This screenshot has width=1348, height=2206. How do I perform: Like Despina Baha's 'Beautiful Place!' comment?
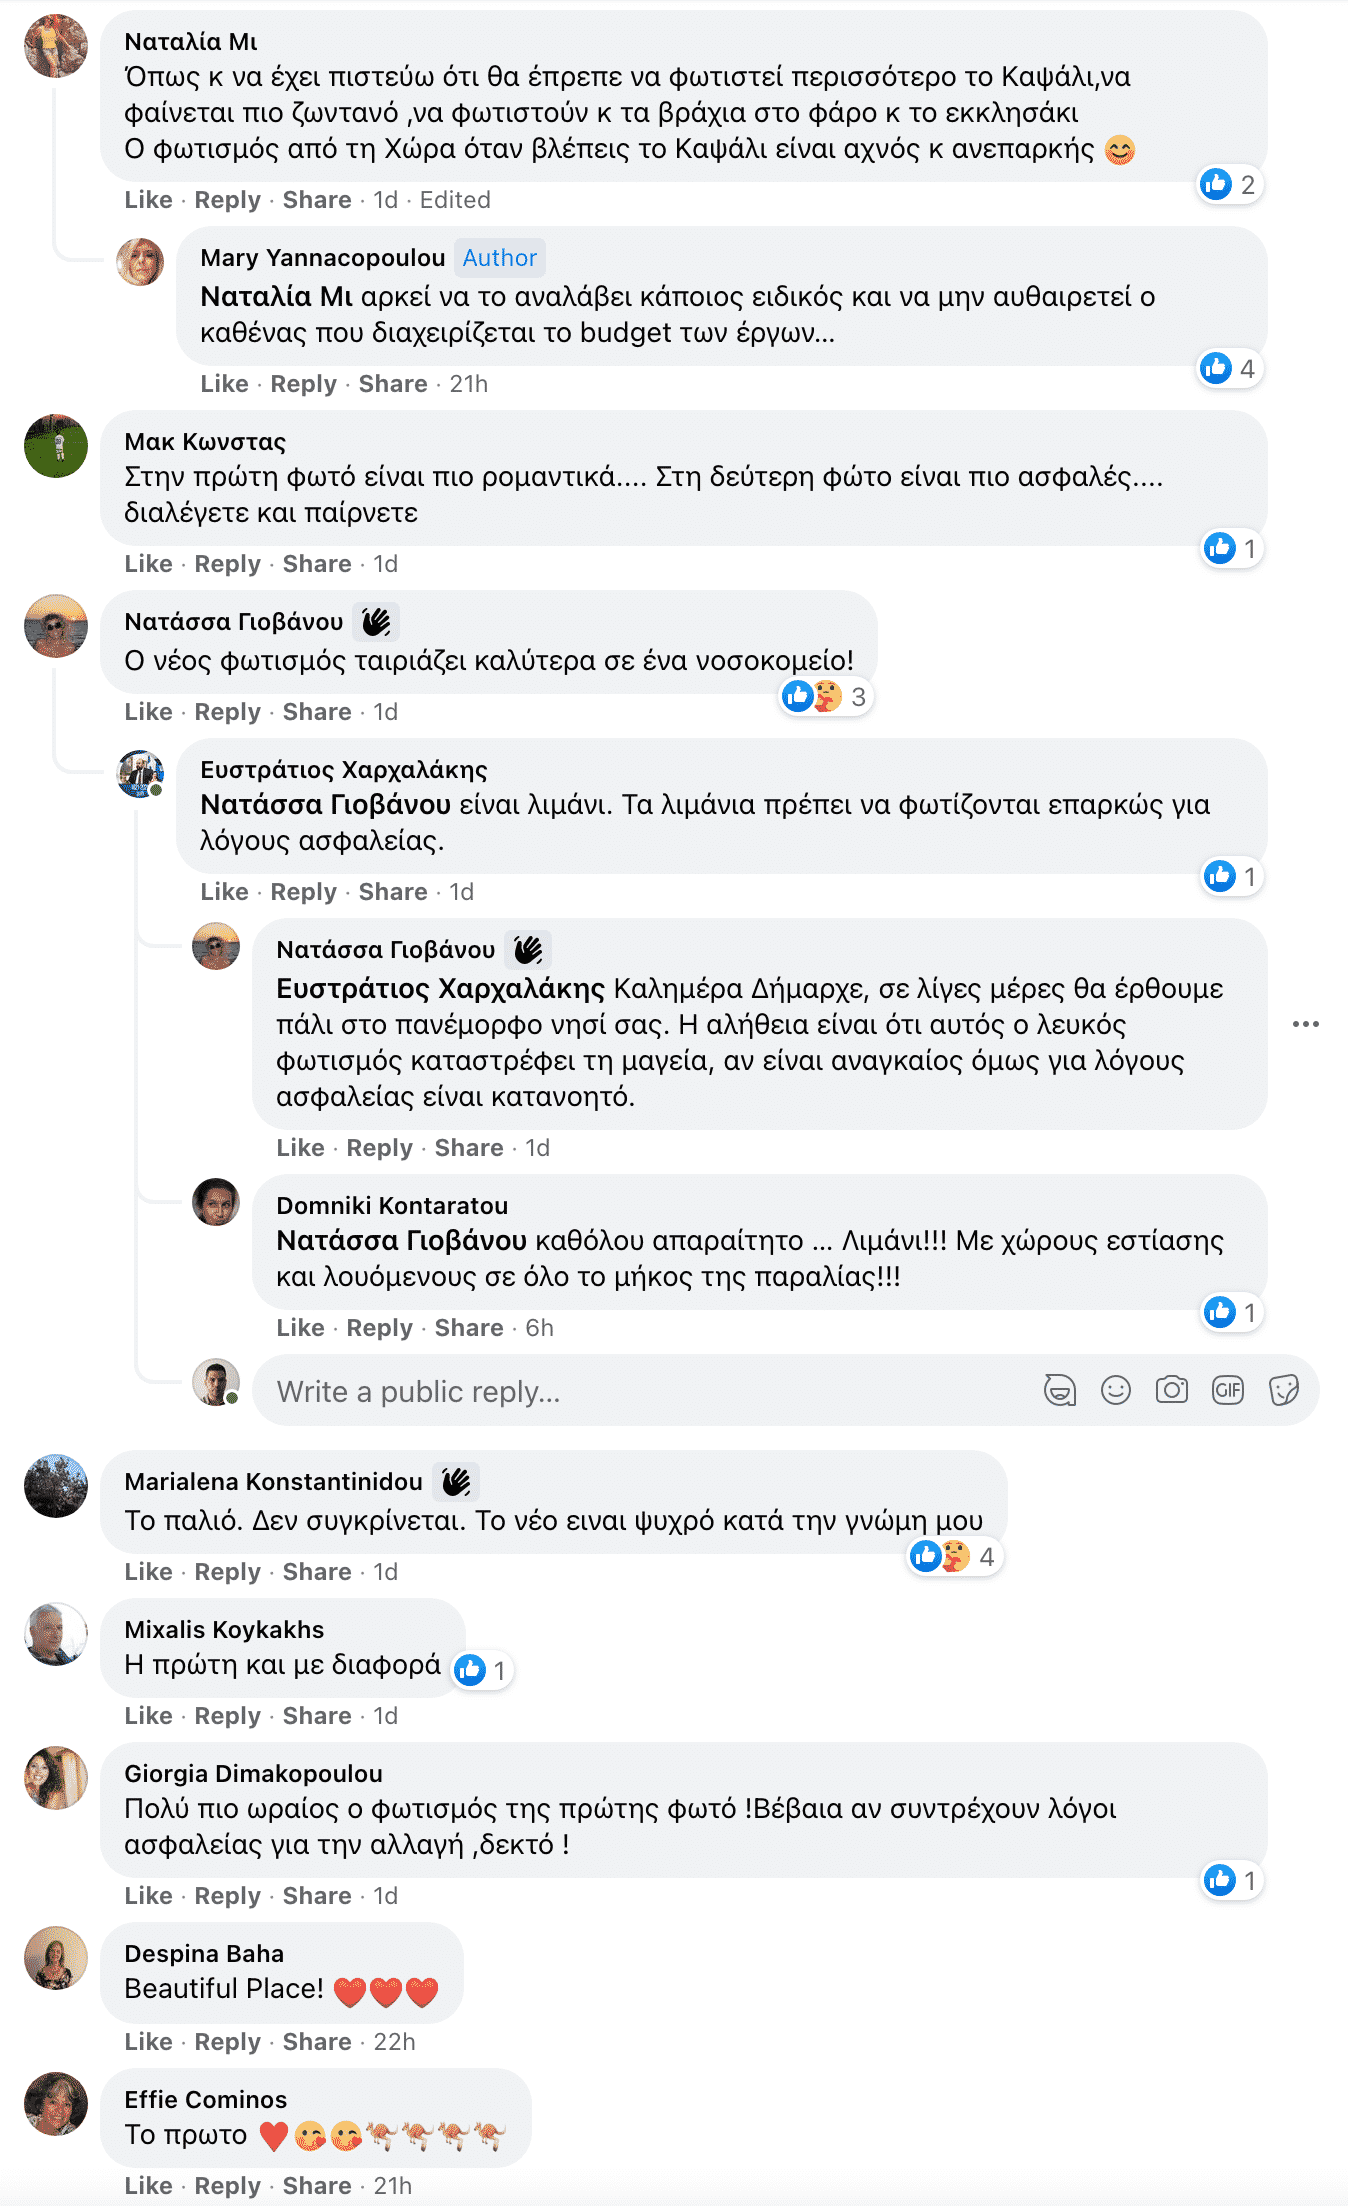coord(148,2042)
